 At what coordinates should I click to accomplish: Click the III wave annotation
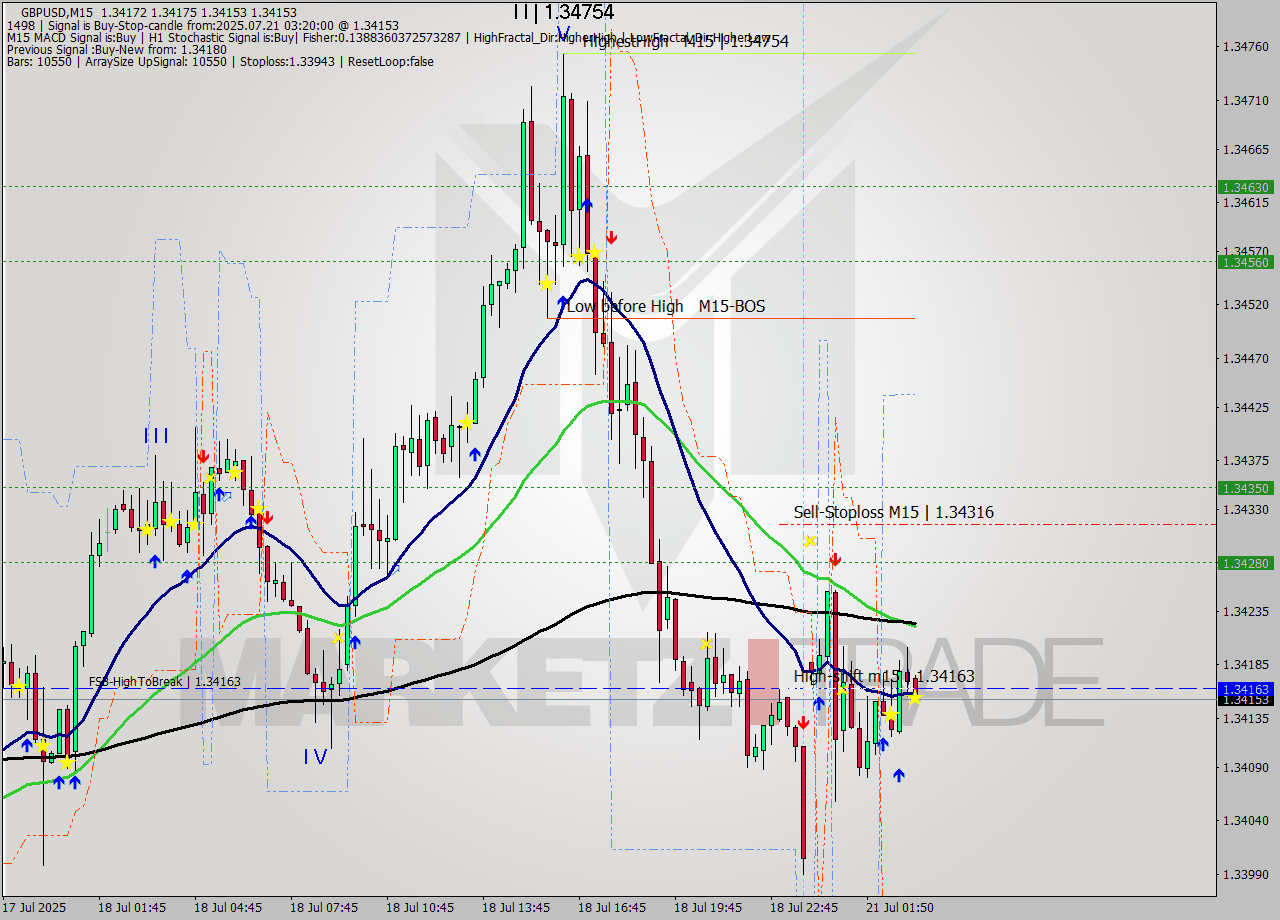coord(156,434)
